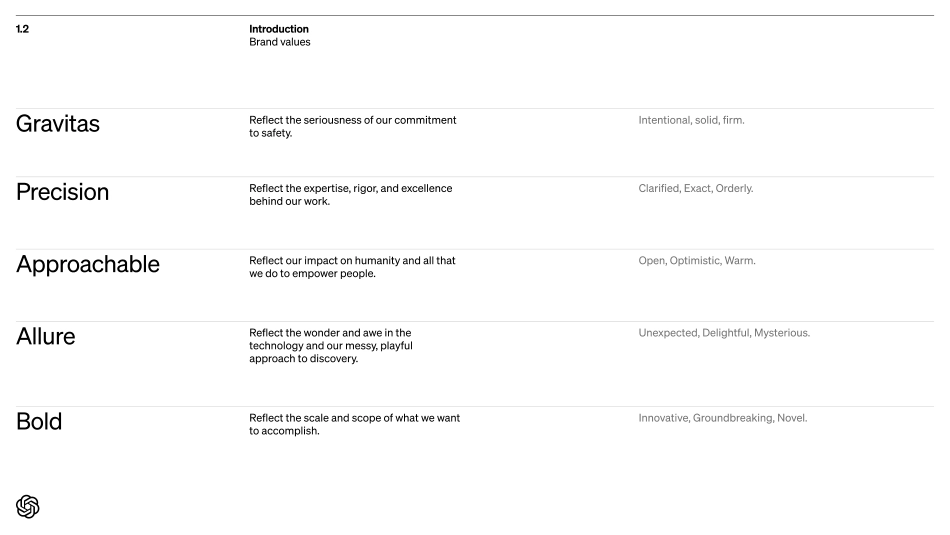Screen dimensions: 950x535
Task: Click the 1.2 page number
Action: click(22, 29)
